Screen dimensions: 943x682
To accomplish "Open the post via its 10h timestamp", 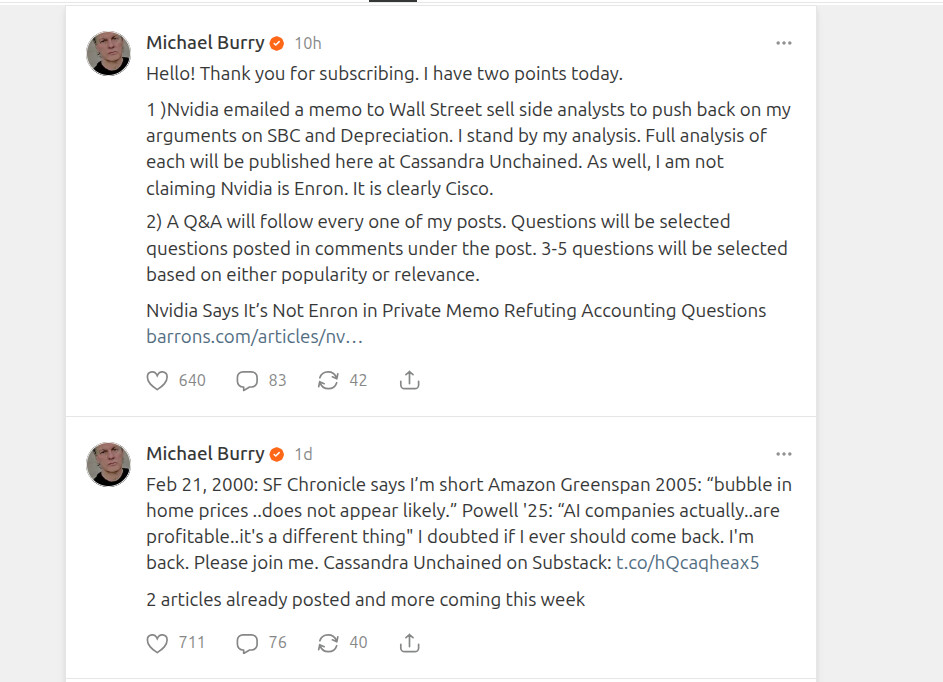I will [308, 43].
